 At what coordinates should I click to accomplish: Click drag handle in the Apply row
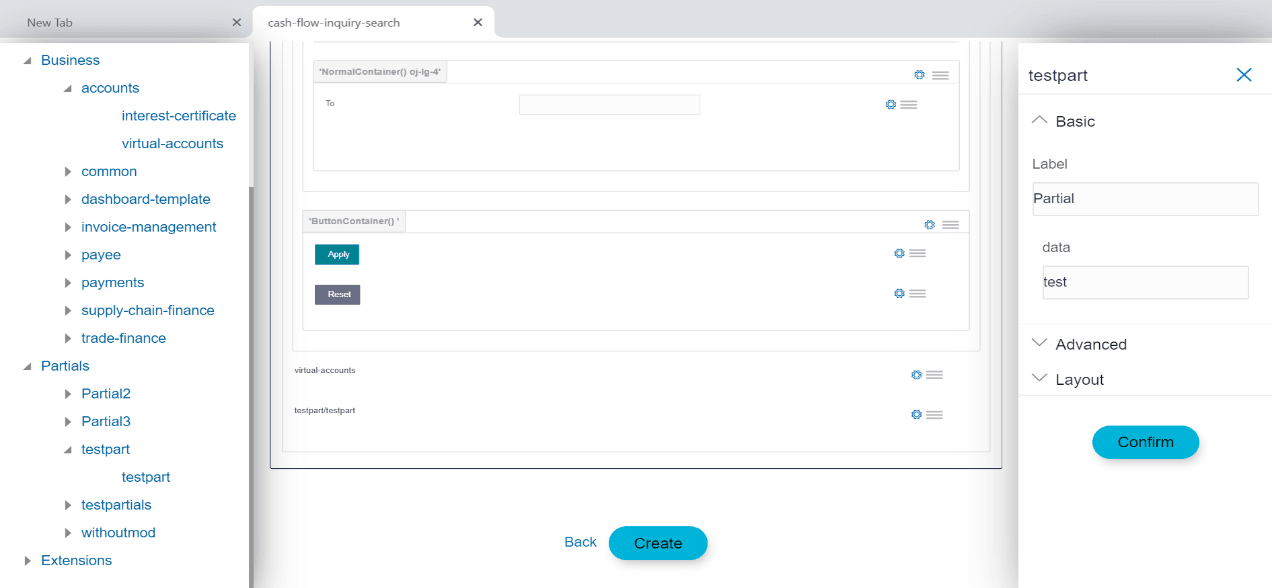[917, 253]
